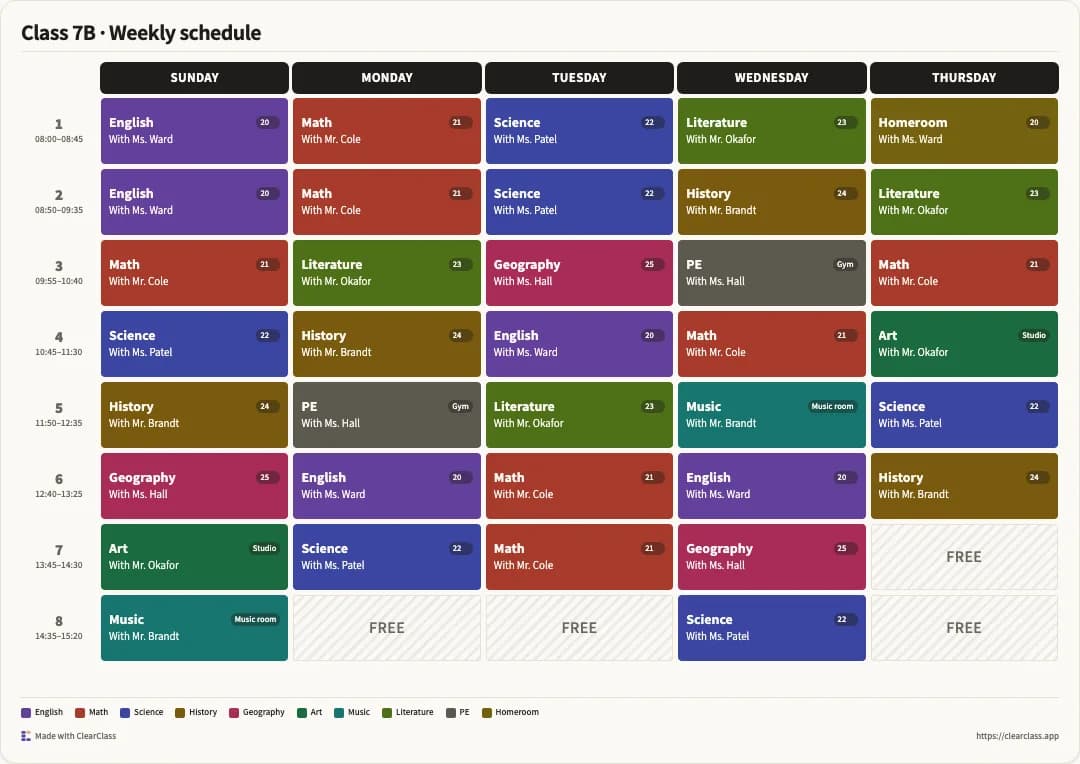Click the PE gray legend swatch
This screenshot has height=764, width=1080.
[x=451, y=712]
